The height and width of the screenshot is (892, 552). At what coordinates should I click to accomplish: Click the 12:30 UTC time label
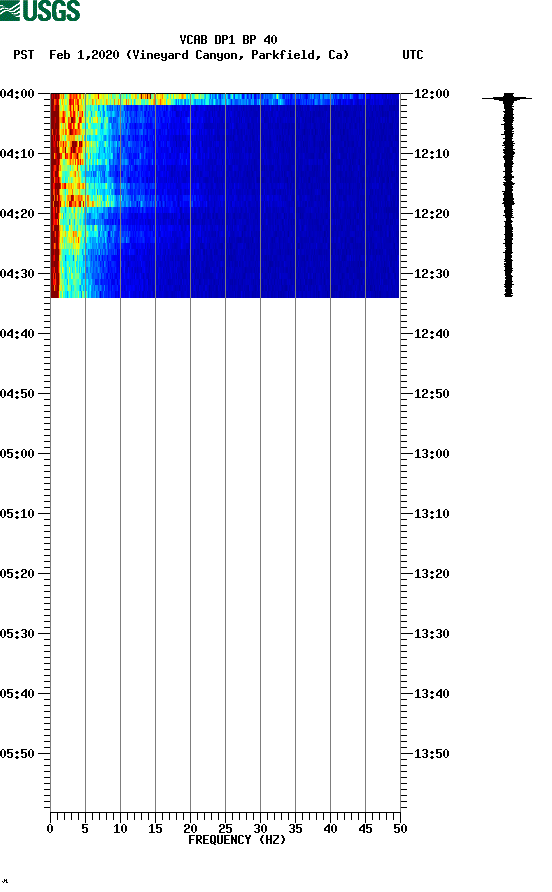[x=431, y=274]
